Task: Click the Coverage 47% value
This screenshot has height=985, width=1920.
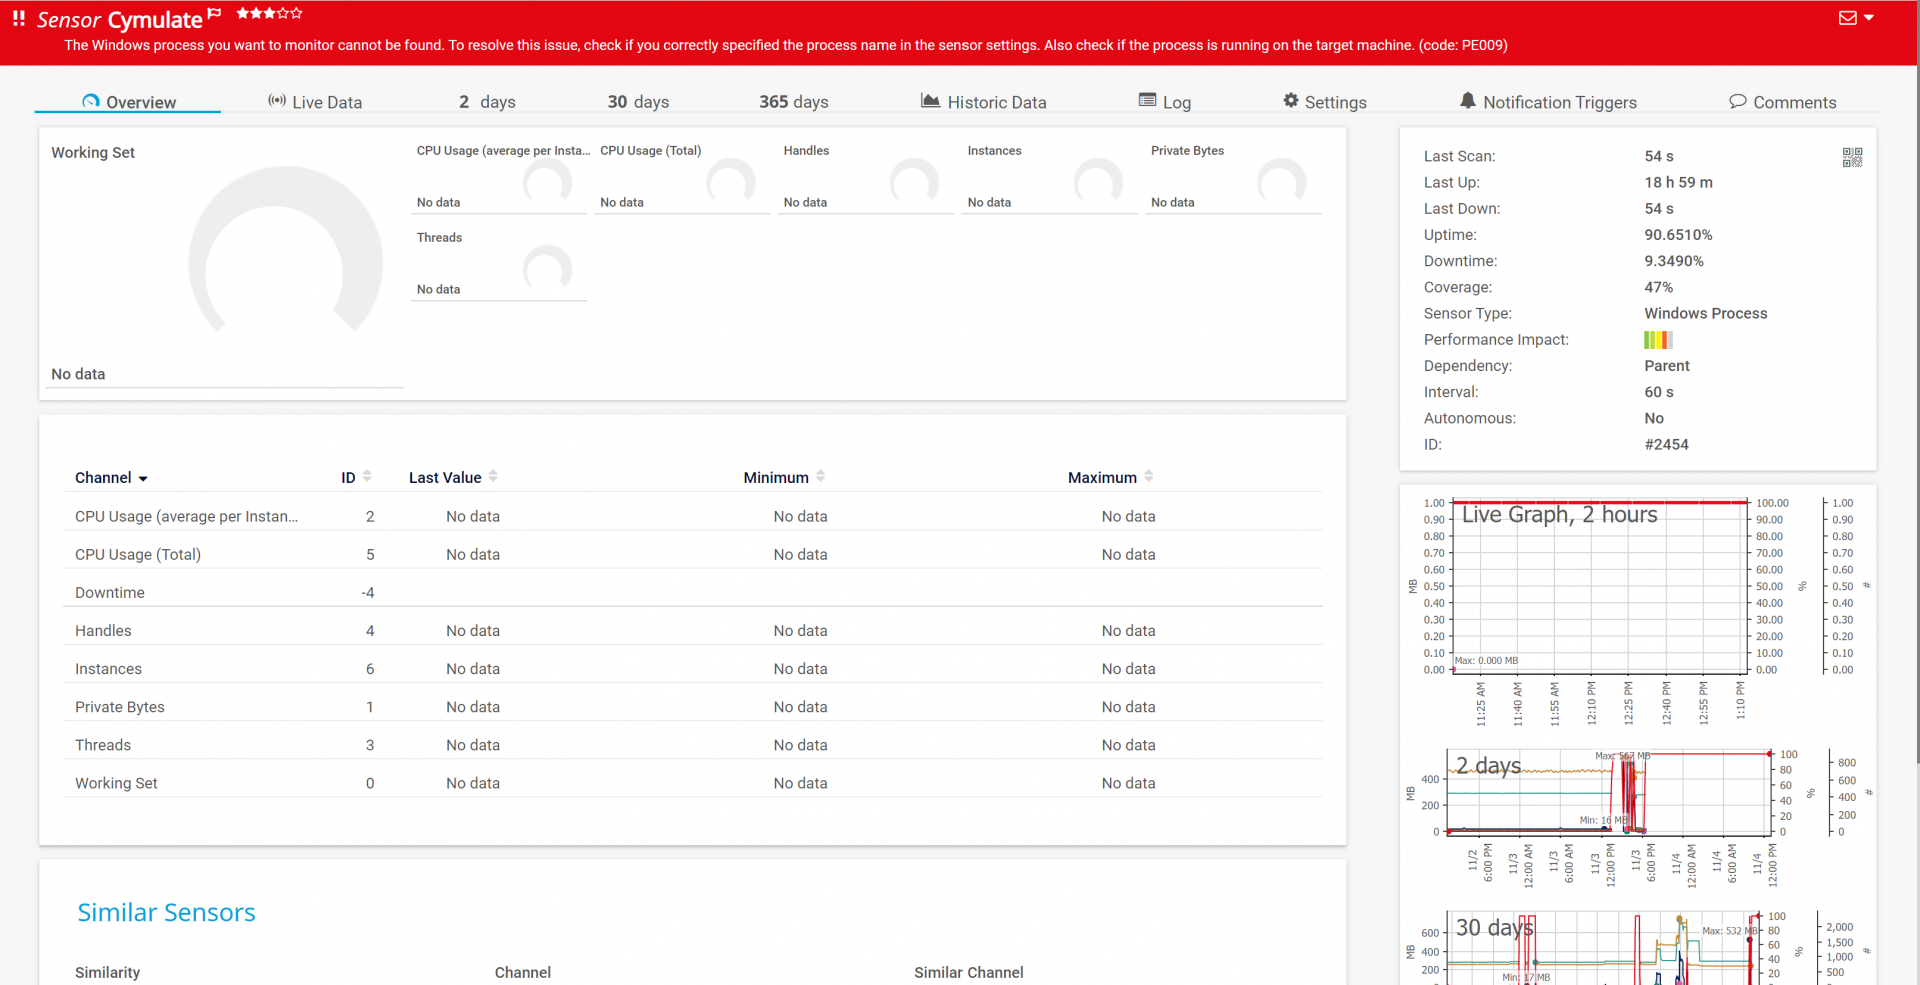Action: [1658, 287]
